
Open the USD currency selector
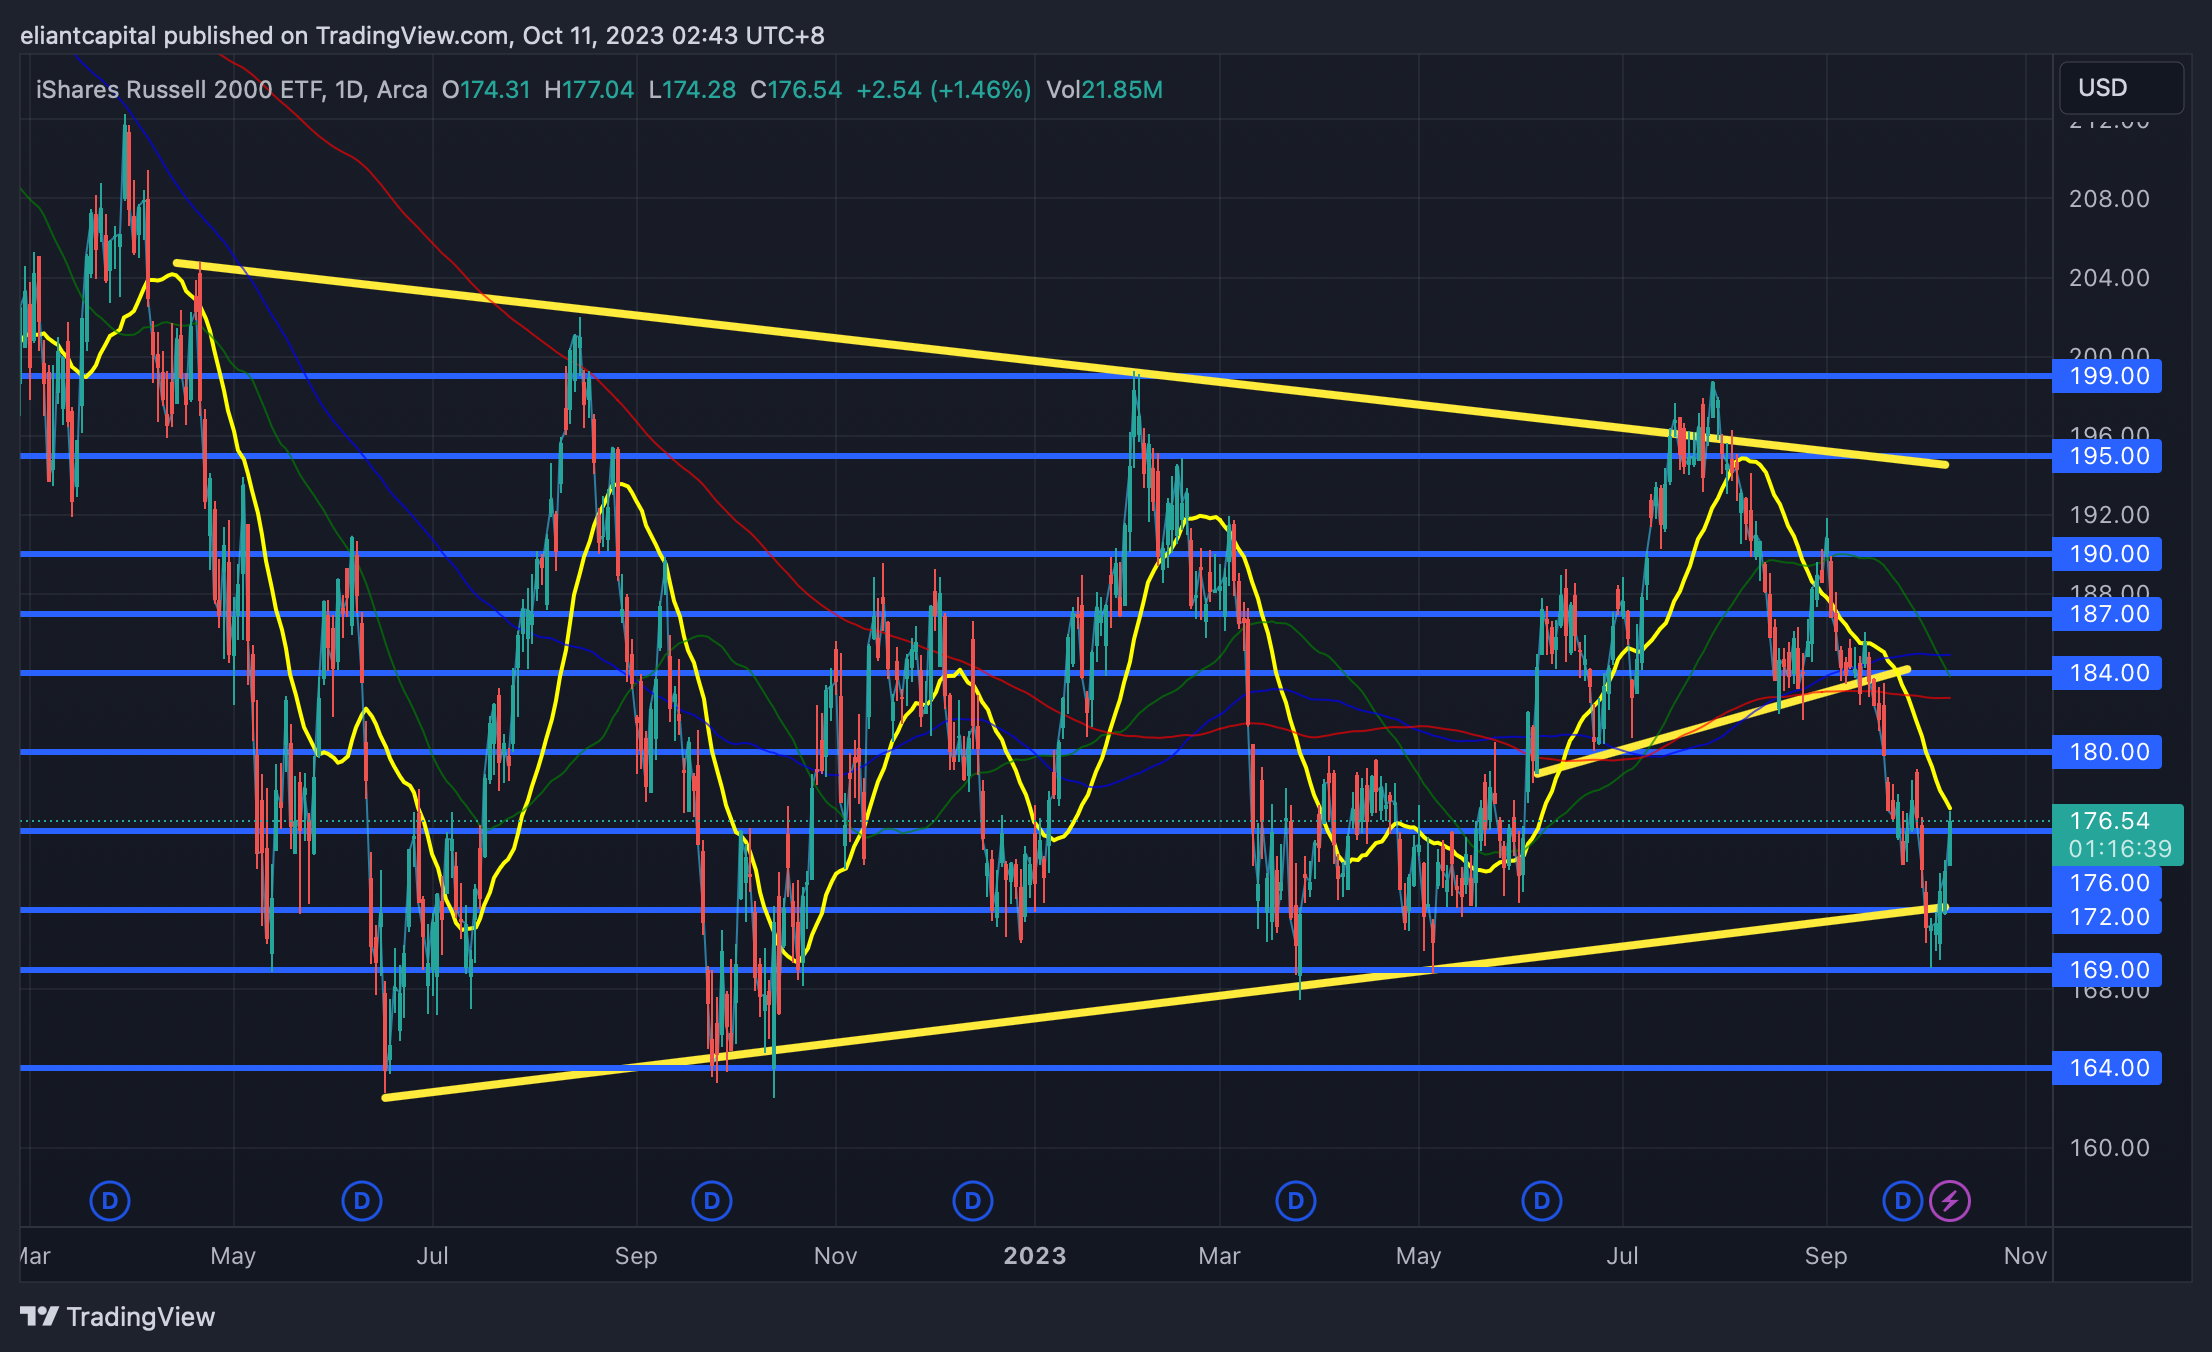[2120, 88]
